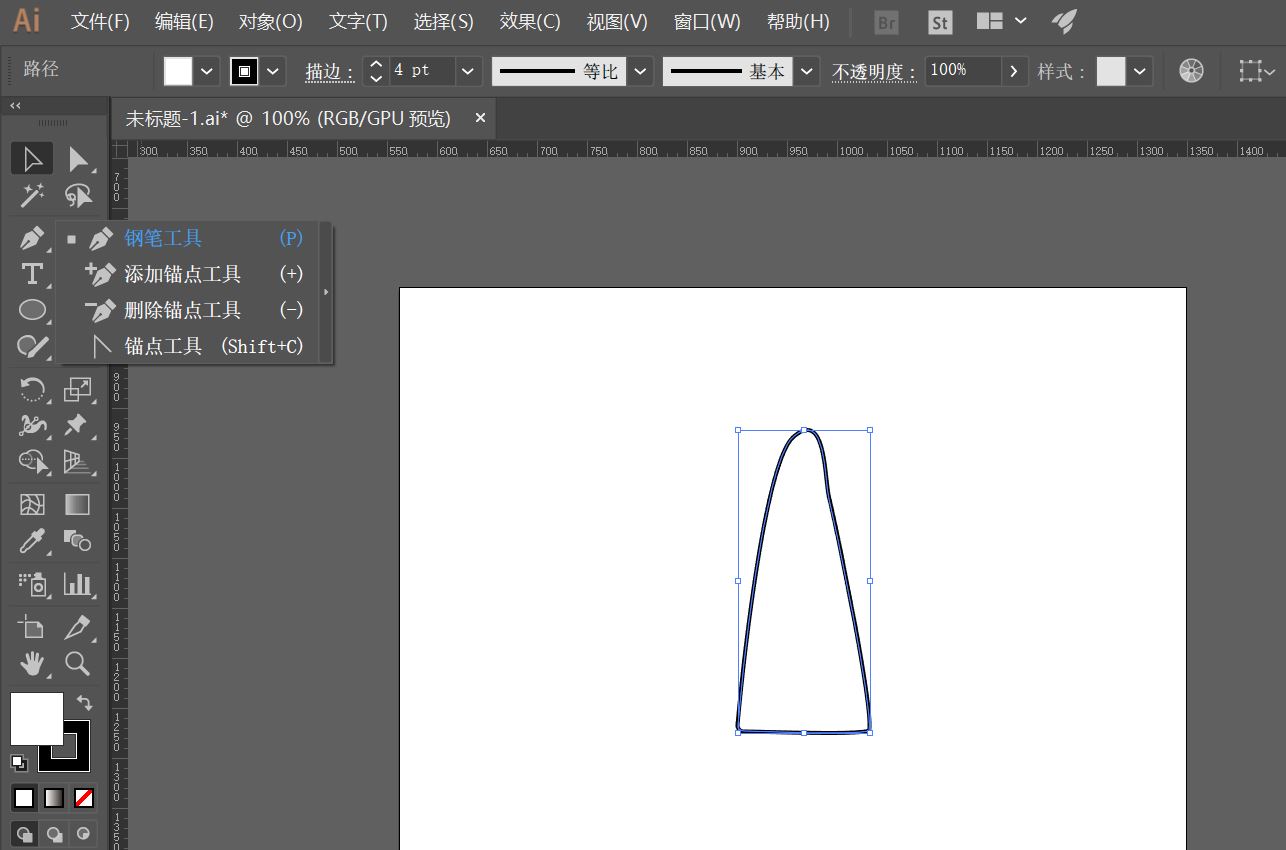Select the Type tool
The height and width of the screenshot is (850, 1286).
point(32,274)
